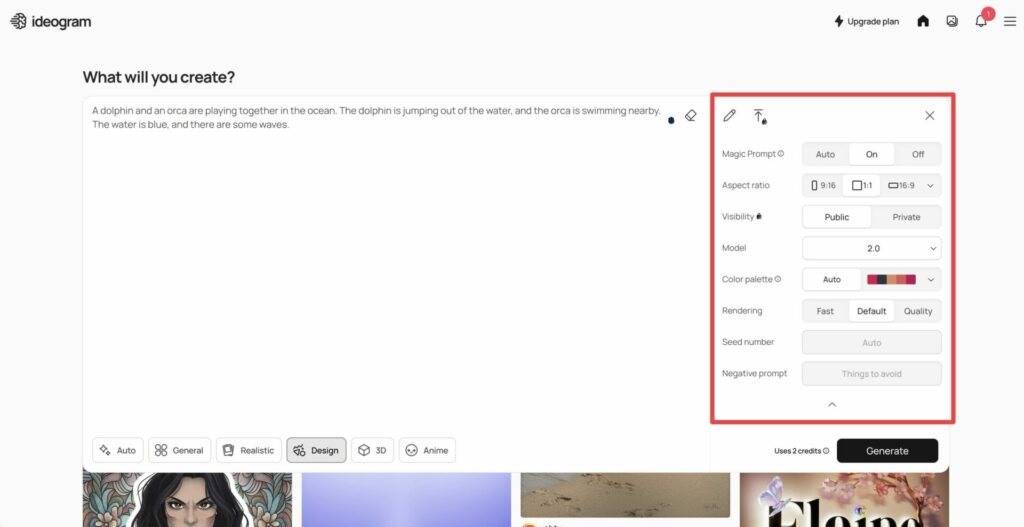The width and height of the screenshot is (1024, 527).
Task: Open the Model 2.0 dropdown
Action: tap(872, 248)
